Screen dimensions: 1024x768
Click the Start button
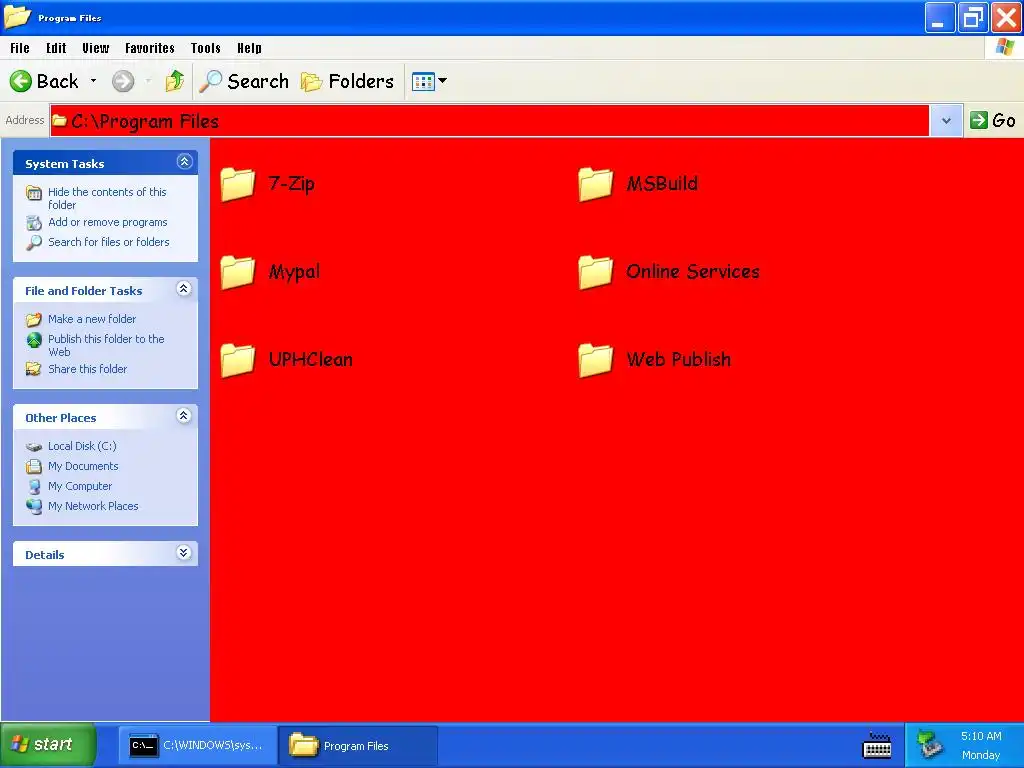pyautogui.click(x=48, y=744)
